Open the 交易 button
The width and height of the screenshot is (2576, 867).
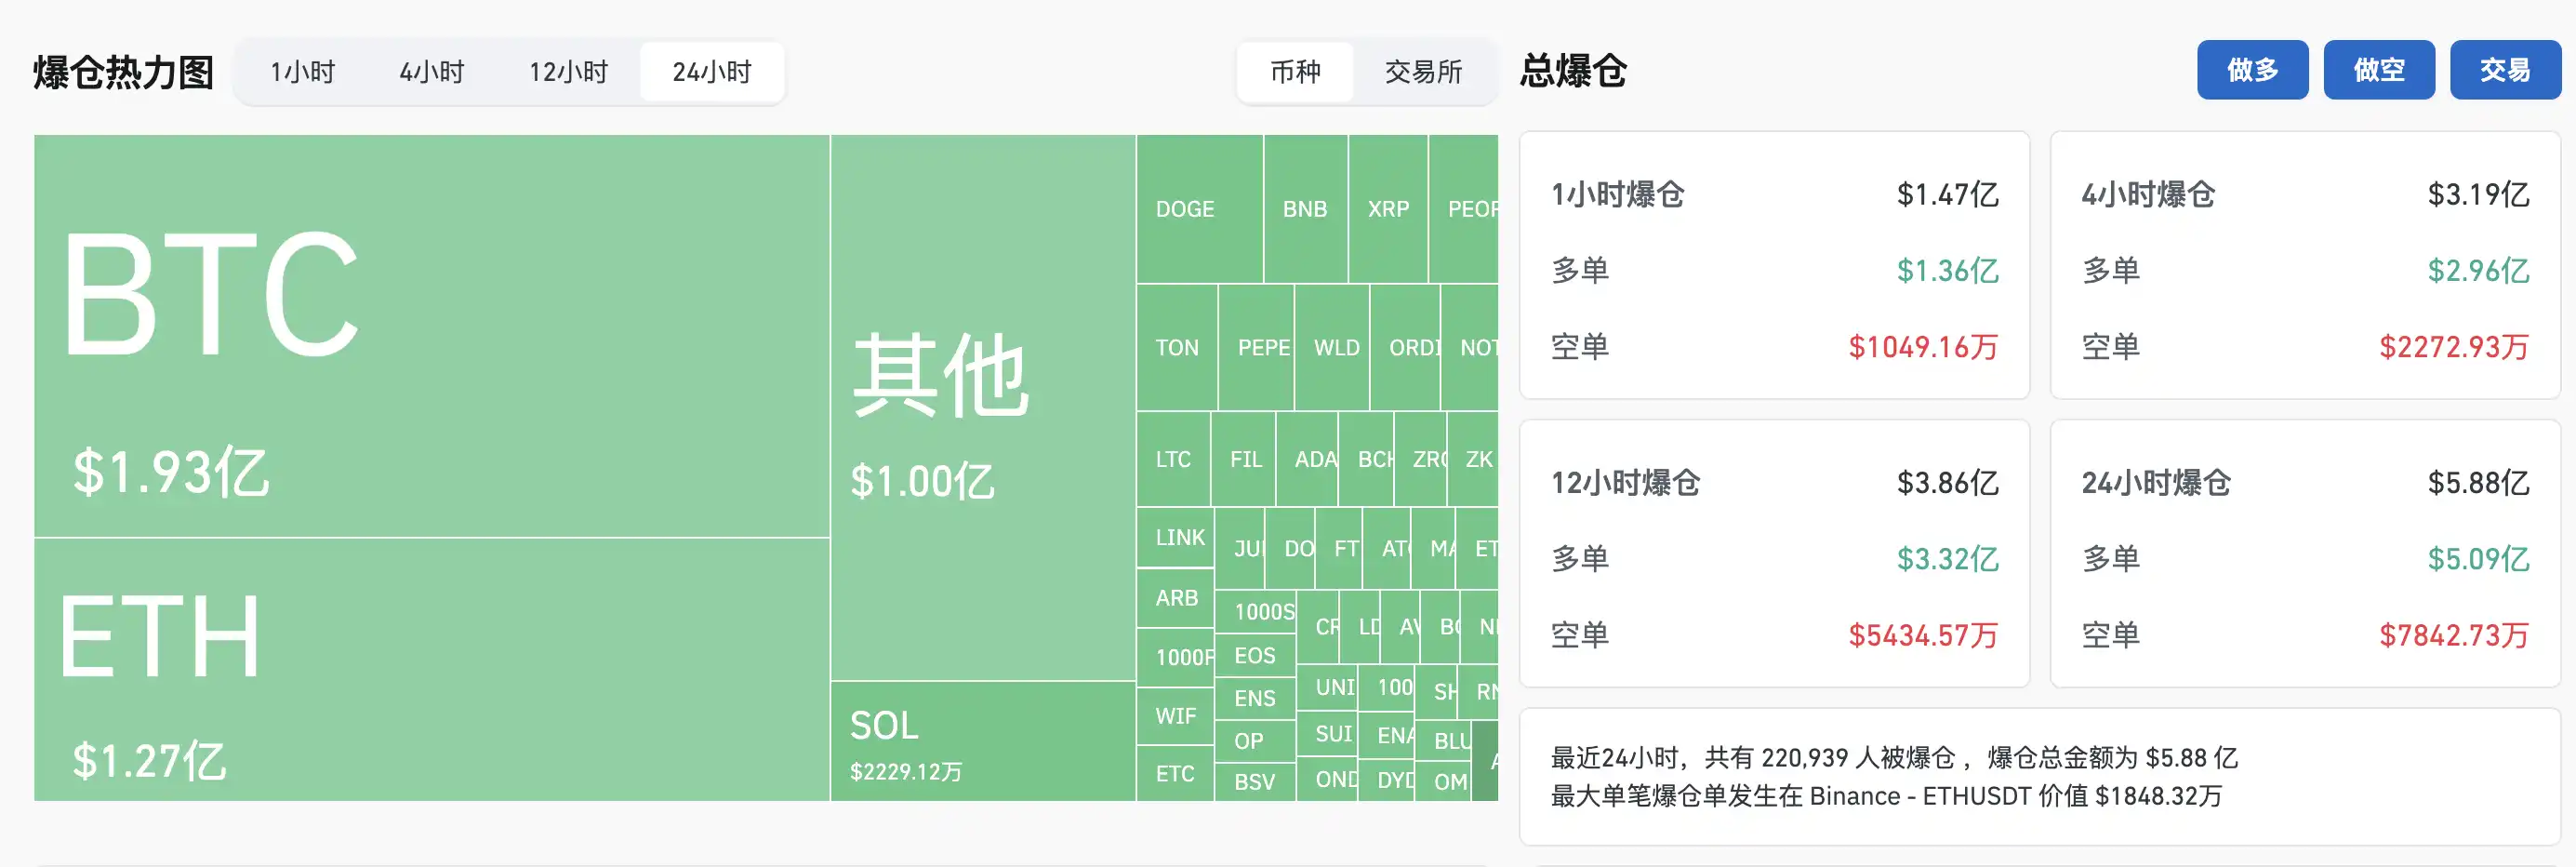pos(2505,70)
